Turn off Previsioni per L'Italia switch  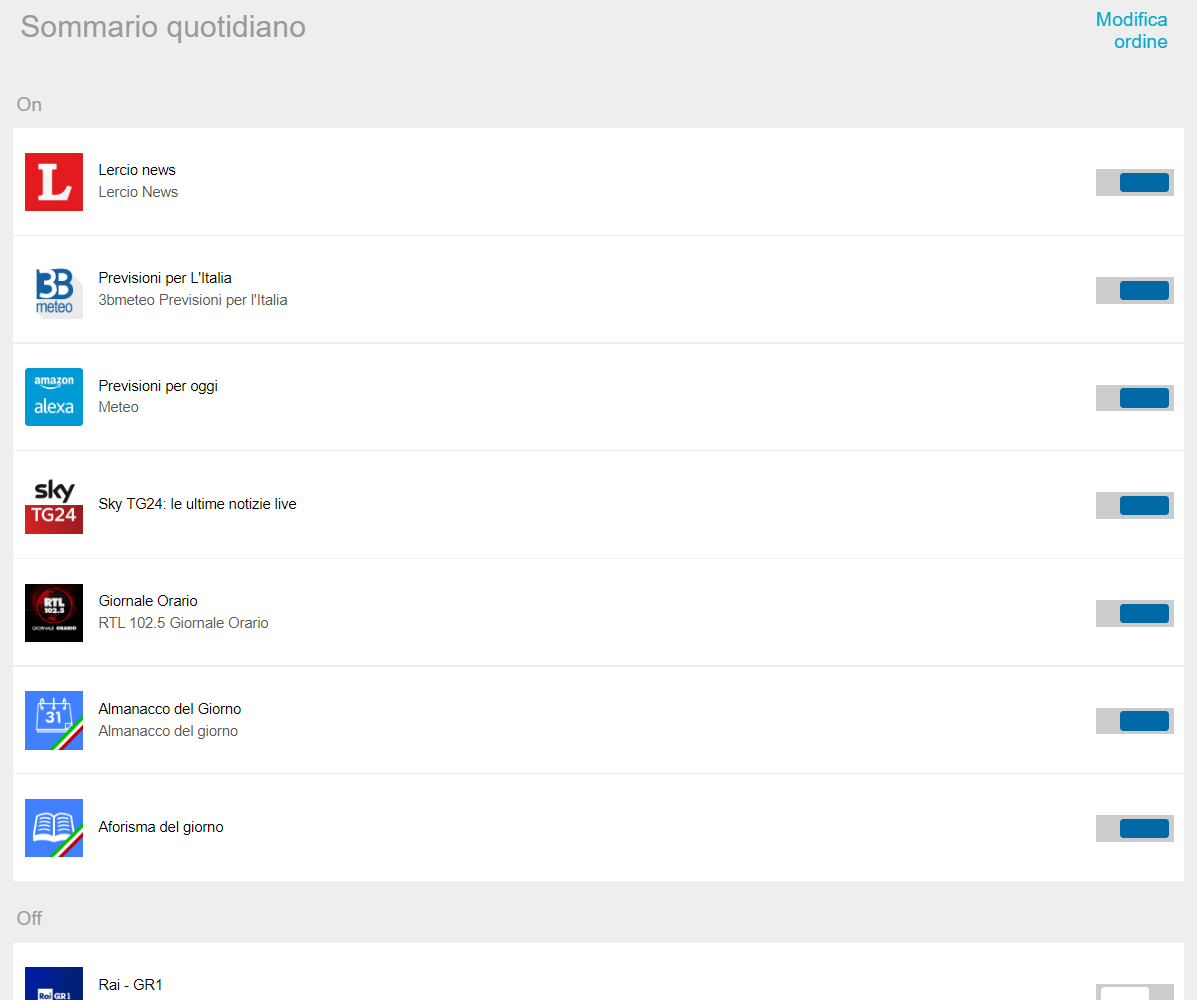click(x=1134, y=290)
